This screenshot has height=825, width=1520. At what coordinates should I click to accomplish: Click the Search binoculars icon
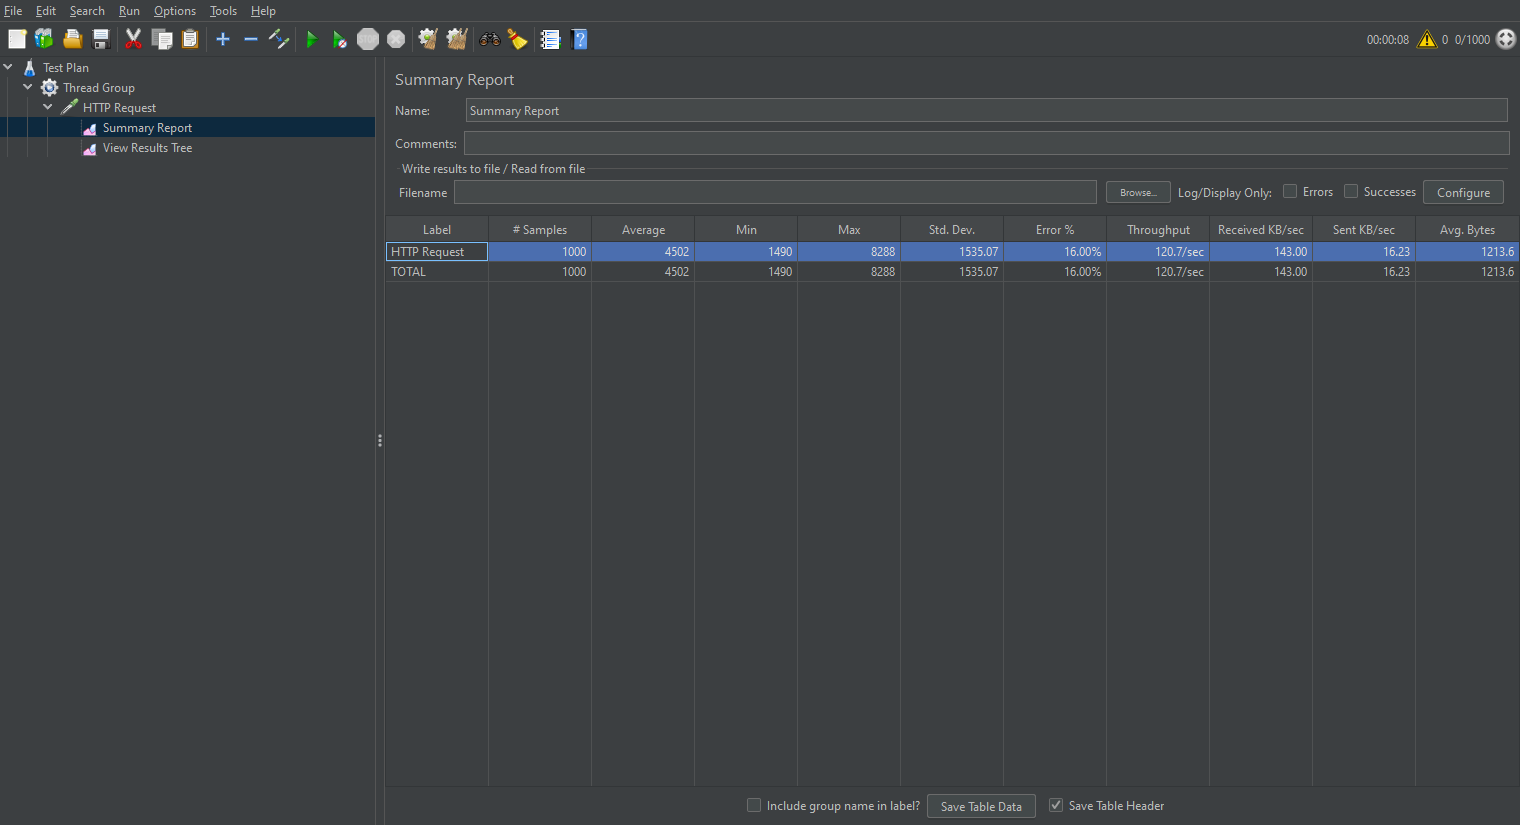pos(489,39)
